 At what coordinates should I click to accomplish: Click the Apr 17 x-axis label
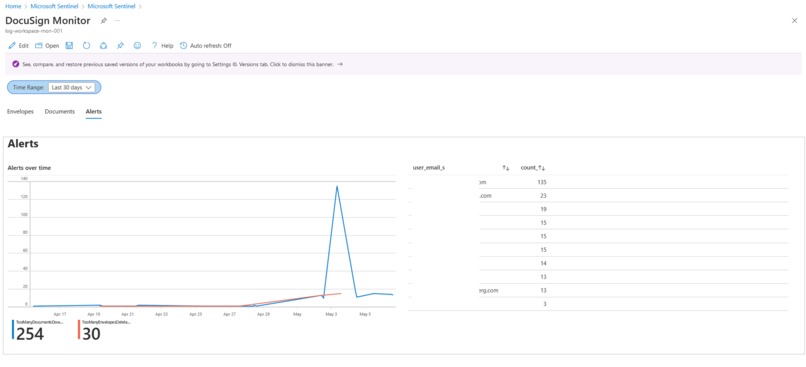pyautogui.click(x=60, y=313)
